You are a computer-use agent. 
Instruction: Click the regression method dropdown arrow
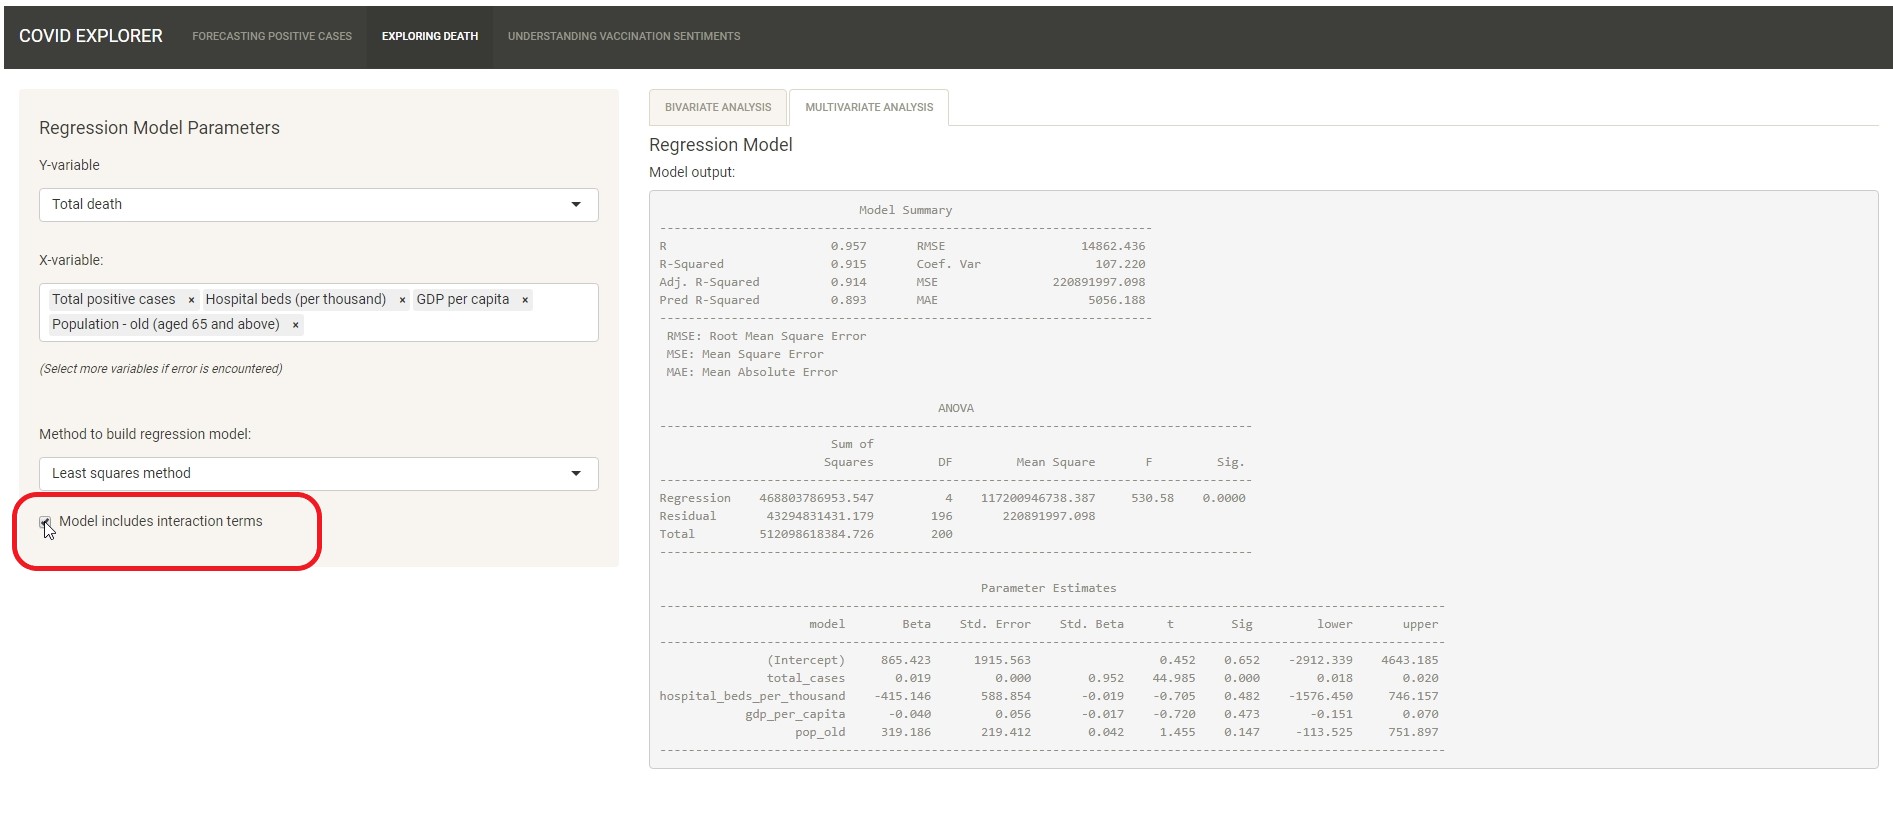[576, 474]
